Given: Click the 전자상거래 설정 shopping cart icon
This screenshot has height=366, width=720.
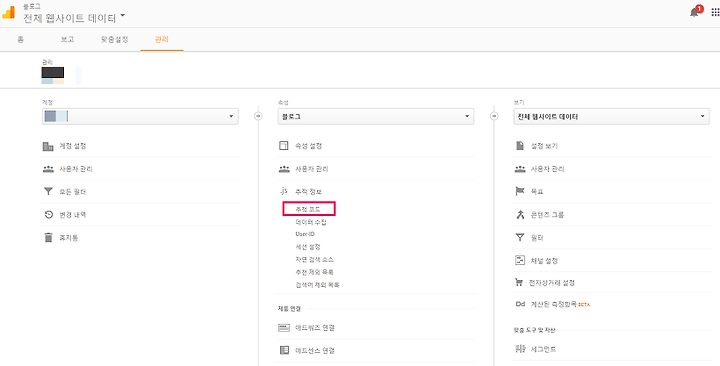Looking at the screenshot, I should click(519, 282).
